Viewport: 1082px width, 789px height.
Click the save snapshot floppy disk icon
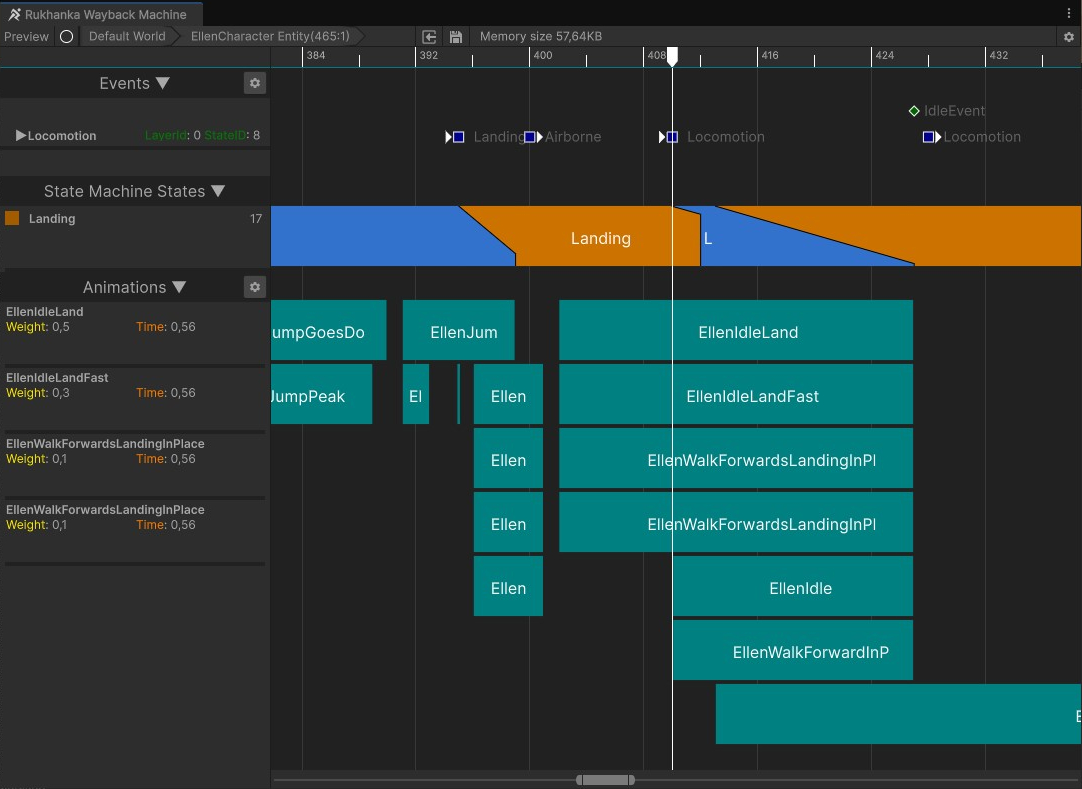point(456,36)
